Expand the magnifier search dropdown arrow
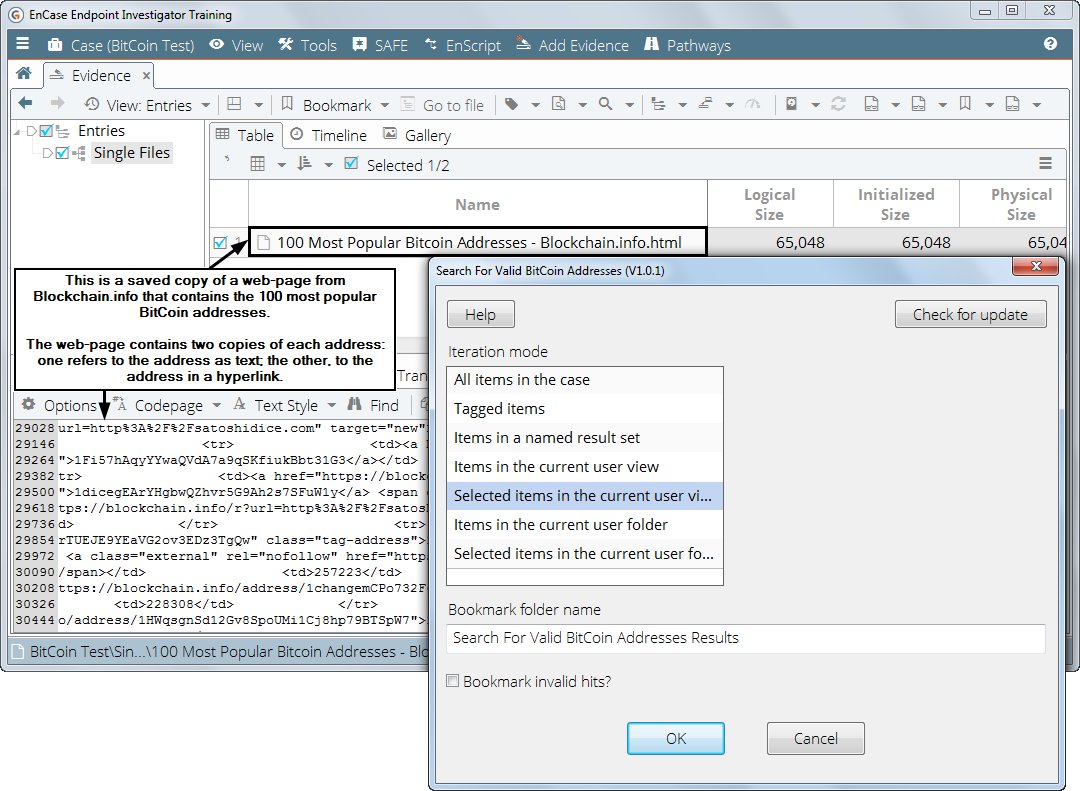 tap(630, 105)
